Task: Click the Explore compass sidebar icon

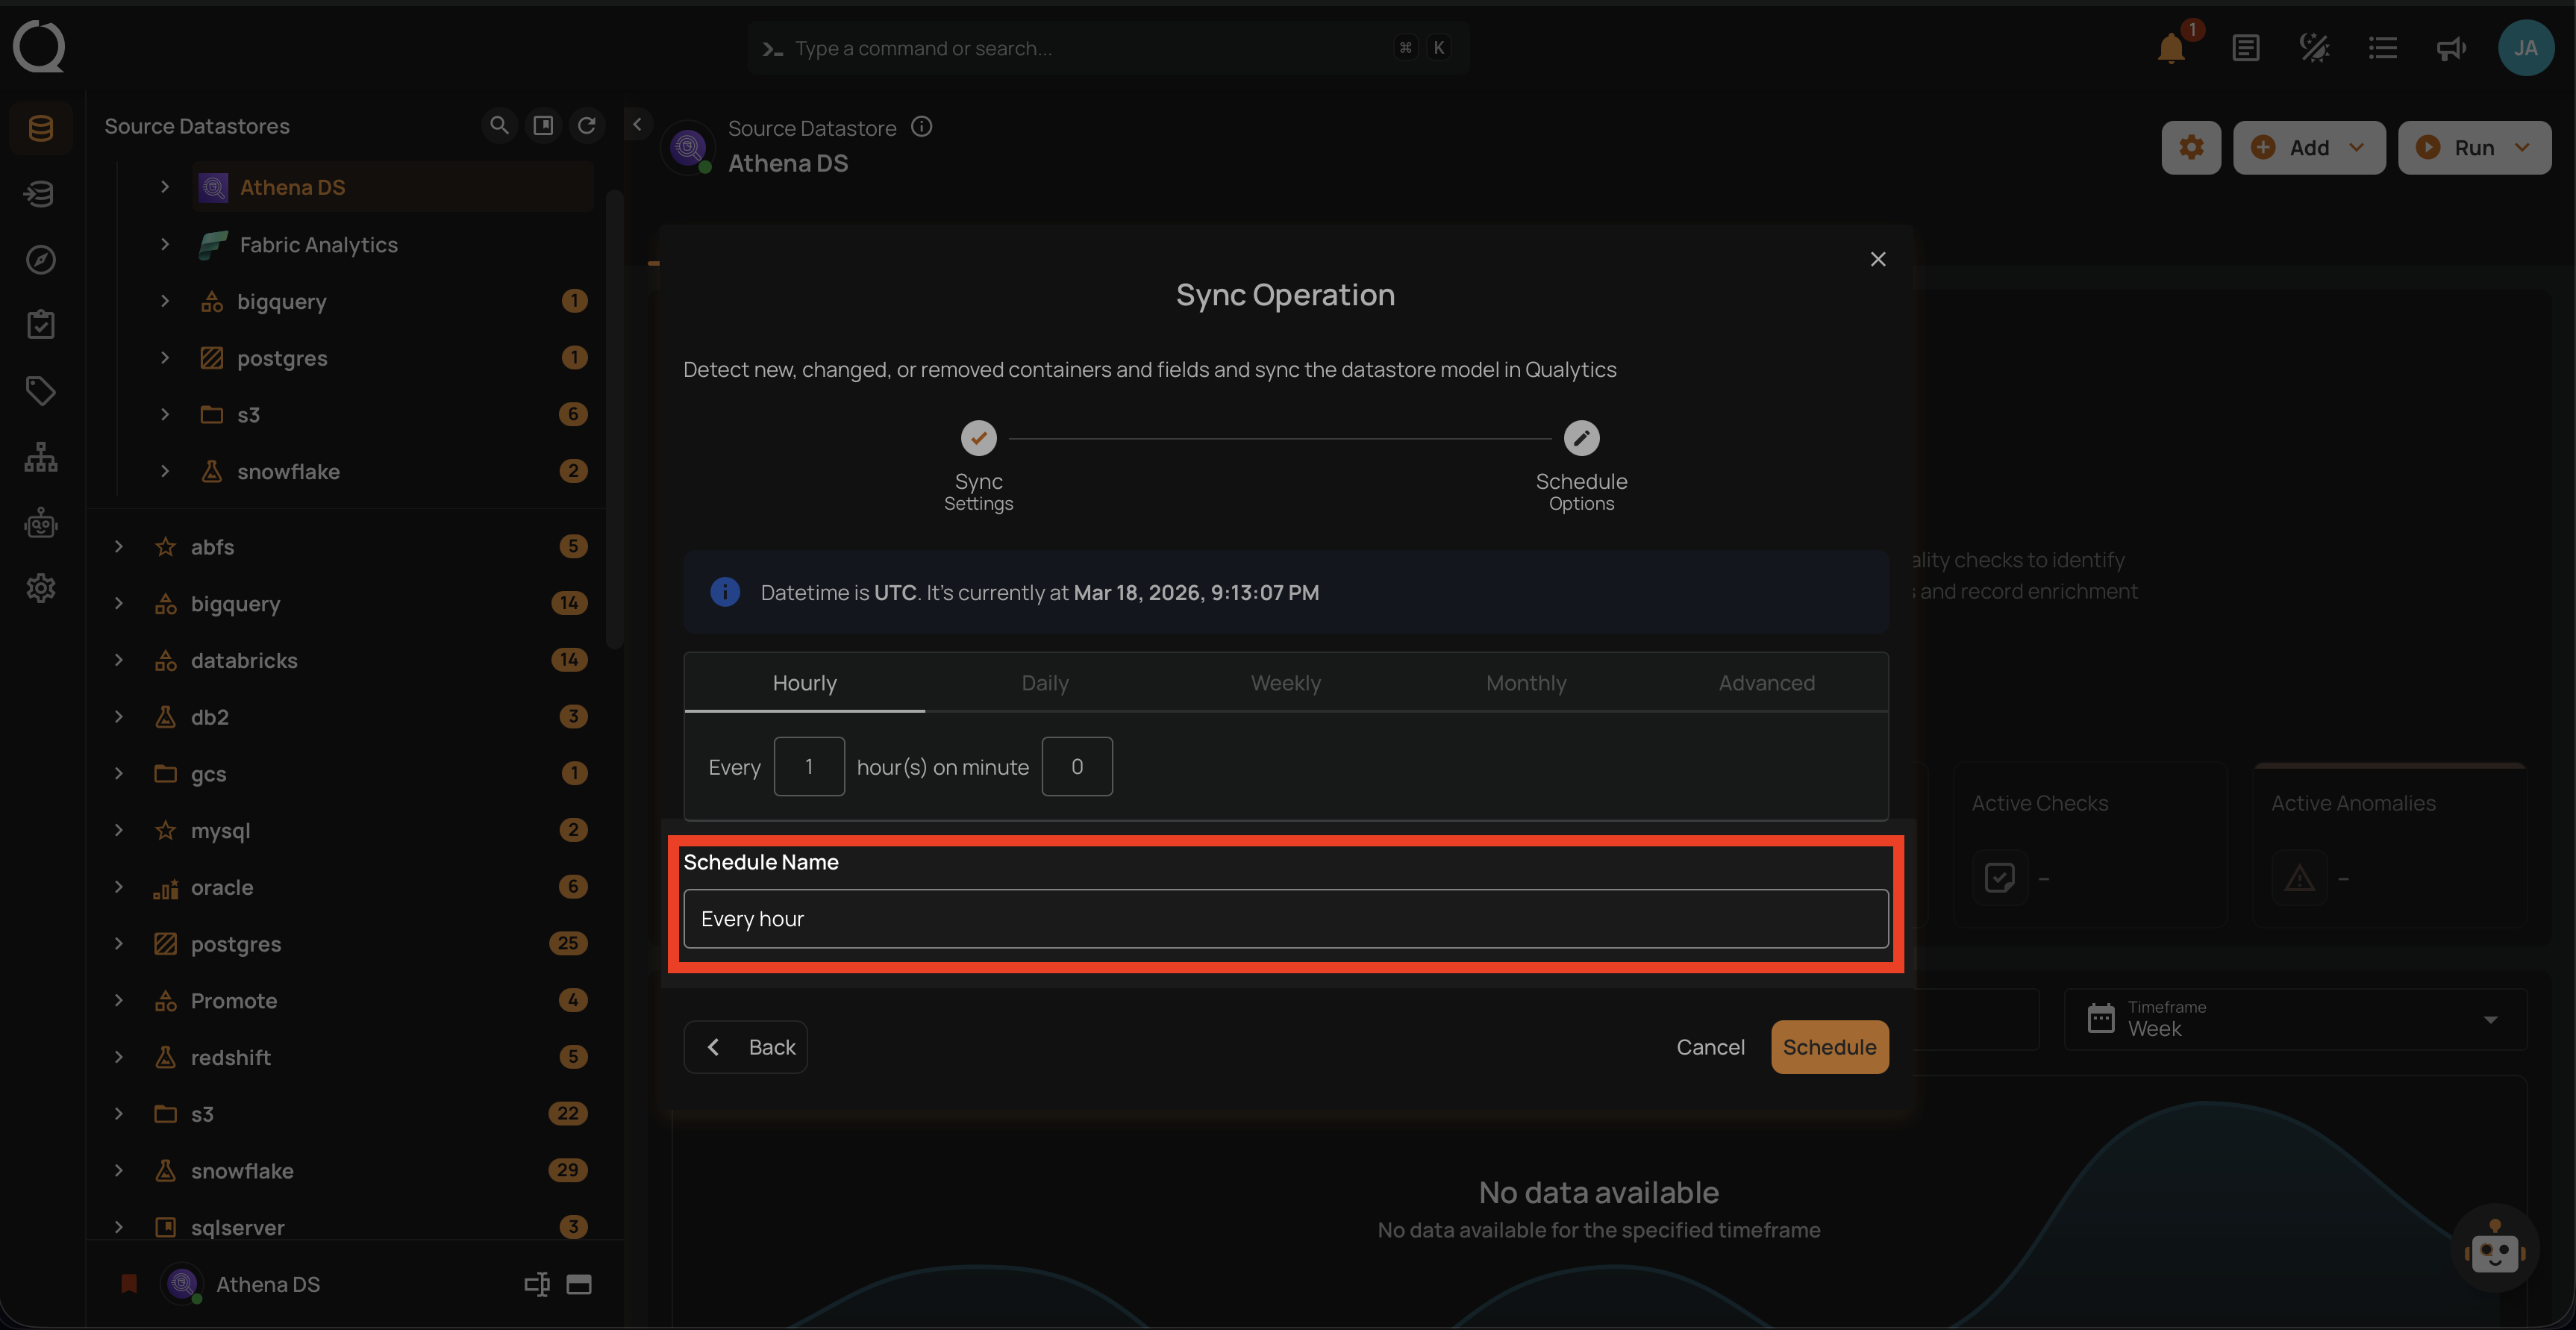Action: tap(41, 259)
